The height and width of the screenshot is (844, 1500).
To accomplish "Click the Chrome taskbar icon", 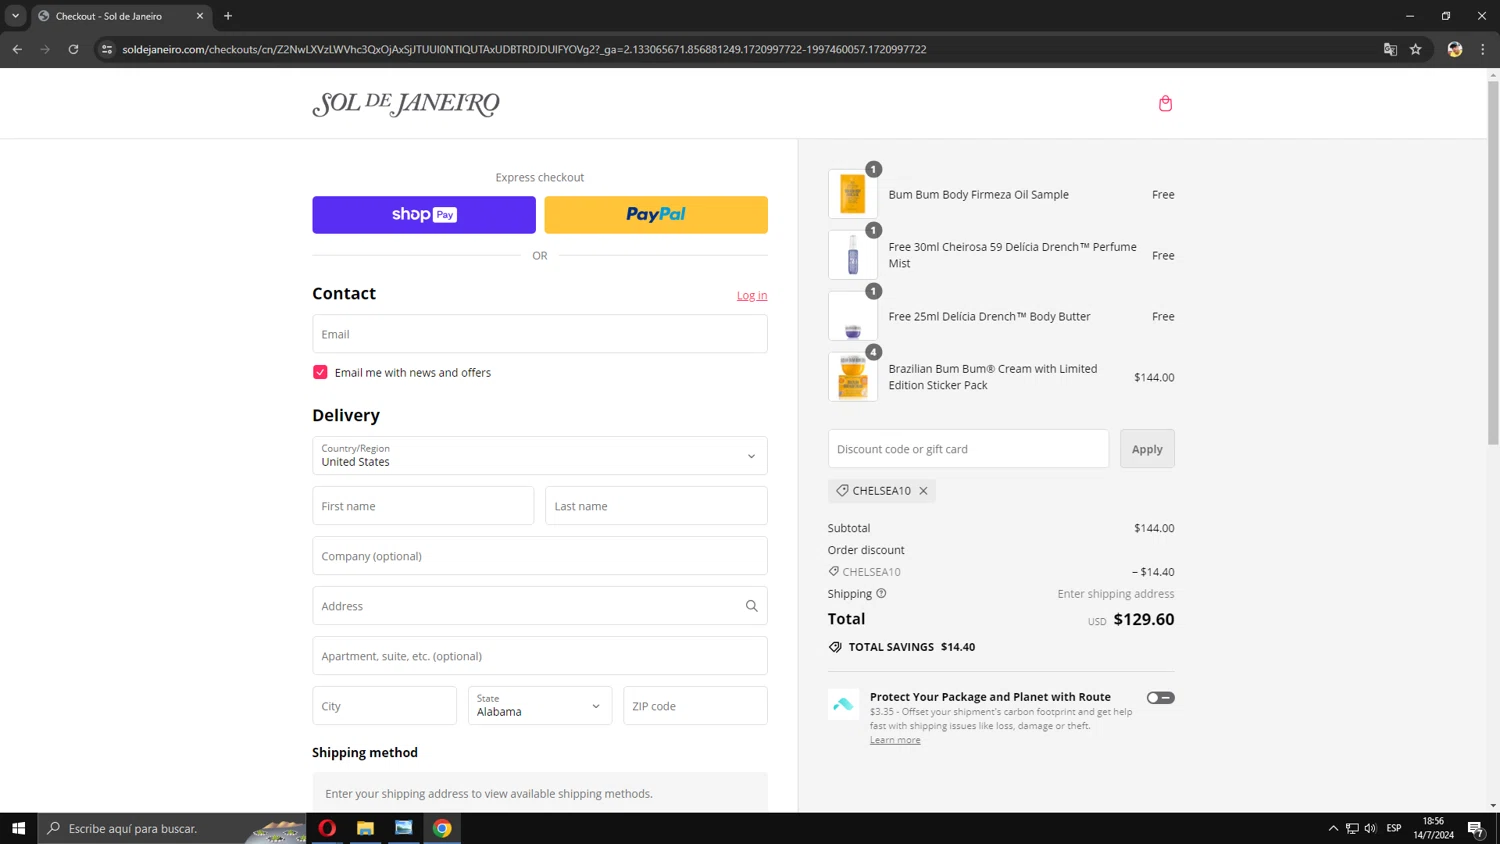I will pos(442,828).
